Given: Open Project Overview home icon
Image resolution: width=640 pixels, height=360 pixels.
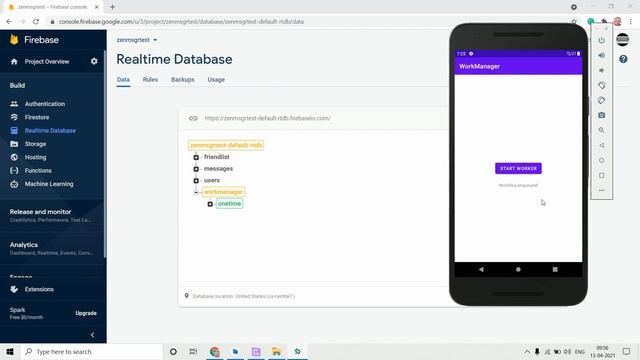Looking at the screenshot, I should 14,62.
